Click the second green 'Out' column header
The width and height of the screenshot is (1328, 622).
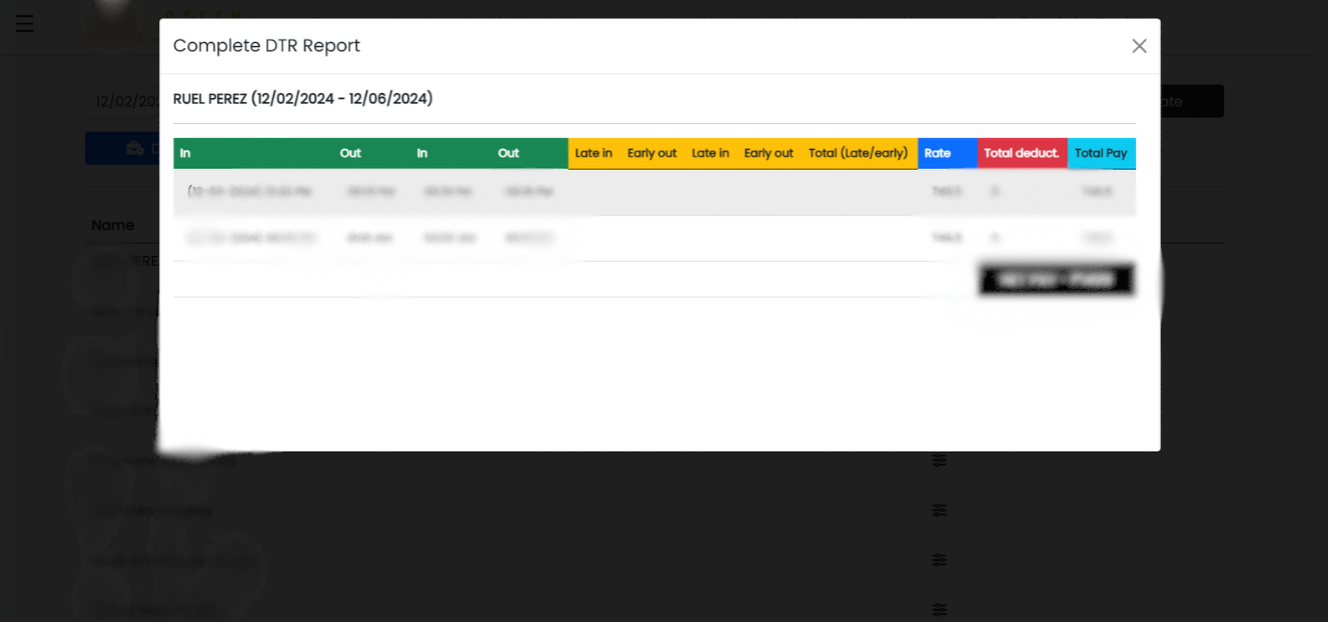(508, 153)
